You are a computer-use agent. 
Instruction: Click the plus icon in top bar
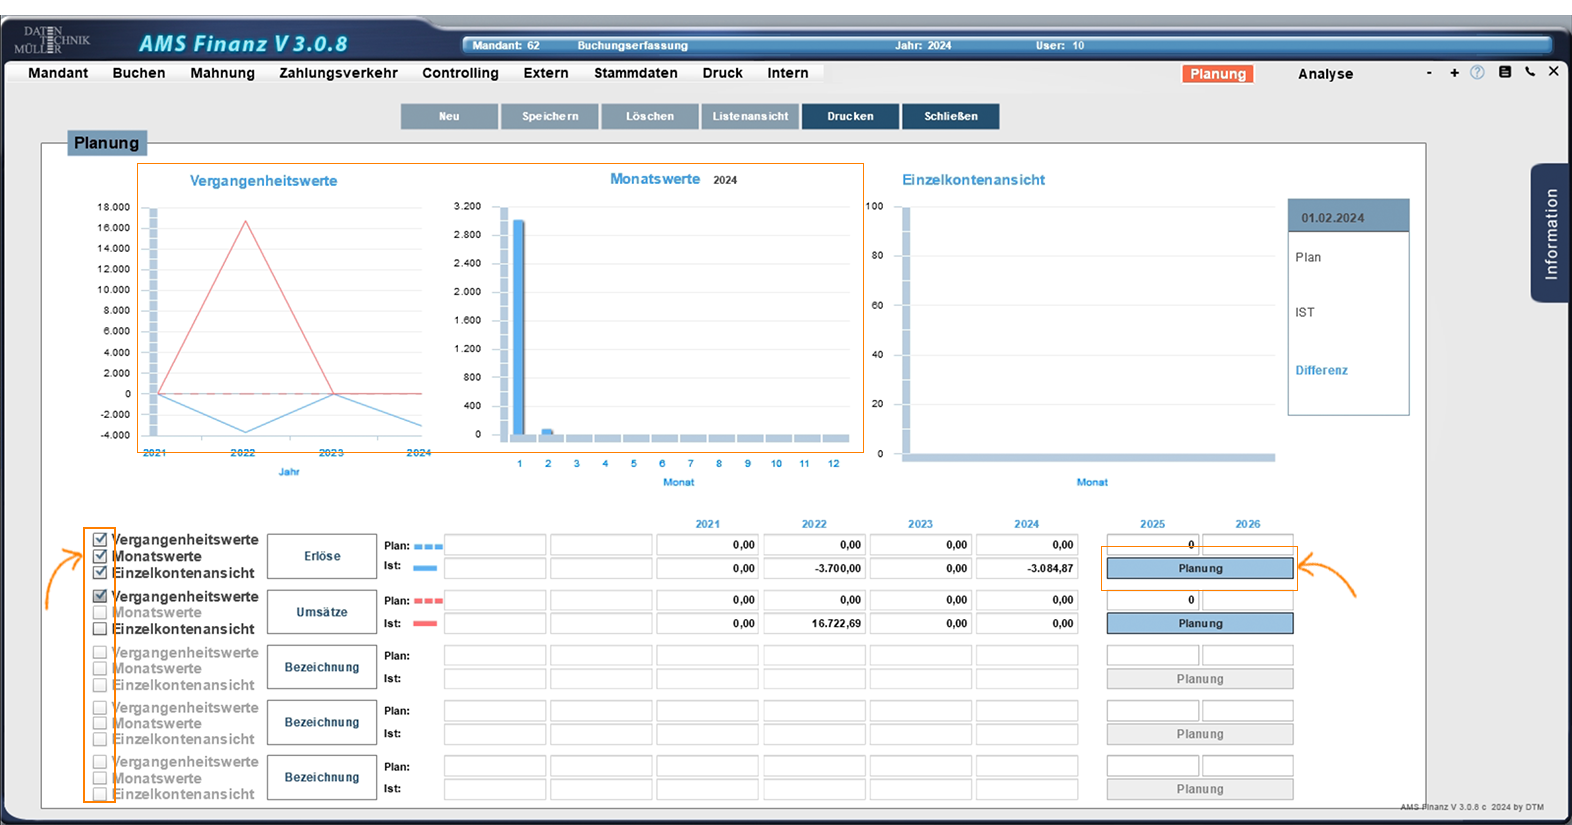pyautogui.click(x=1454, y=73)
